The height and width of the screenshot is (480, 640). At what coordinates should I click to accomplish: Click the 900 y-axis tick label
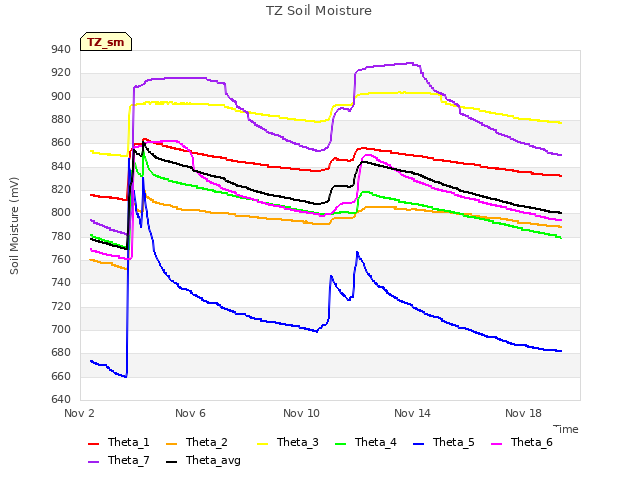pyautogui.click(x=61, y=96)
